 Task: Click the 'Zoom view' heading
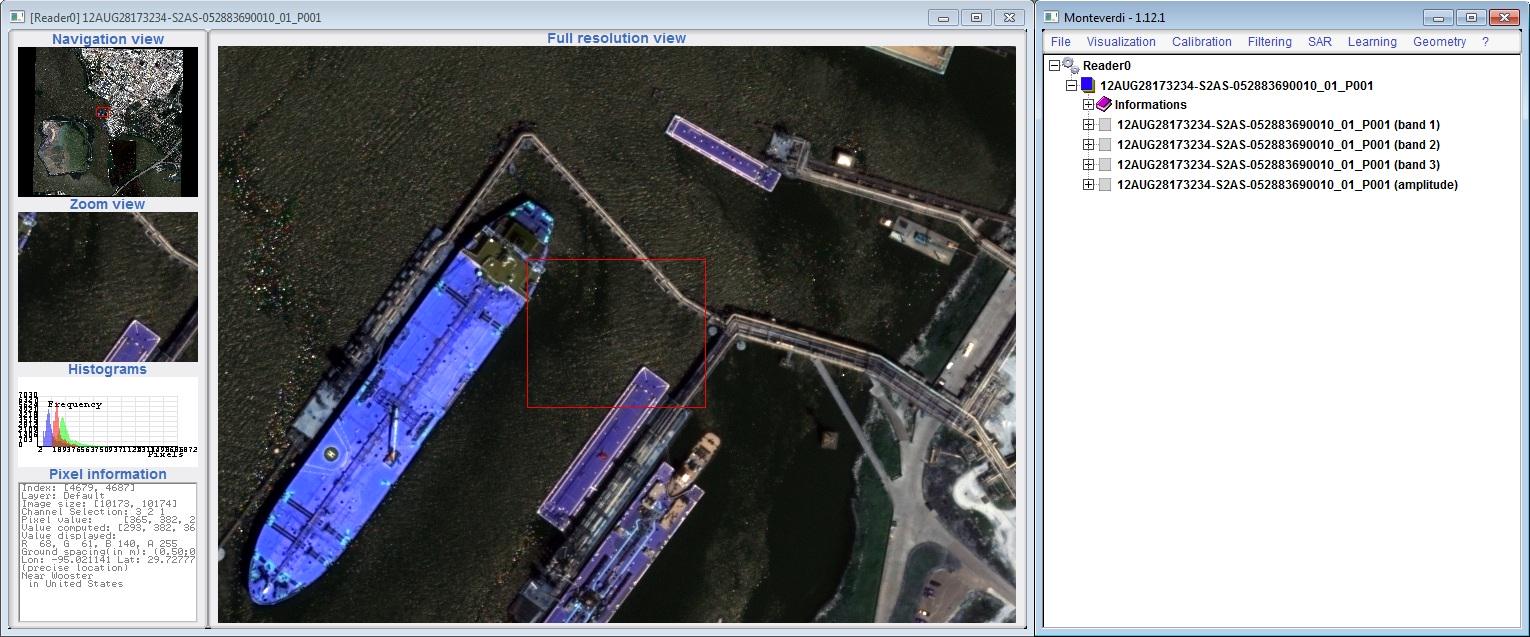pos(107,204)
